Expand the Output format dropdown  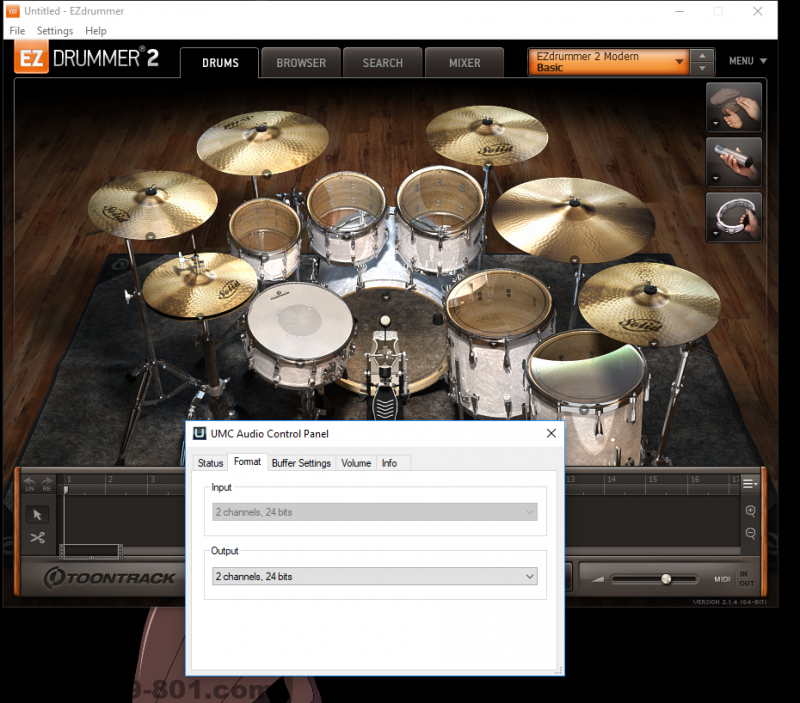pos(375,576)
